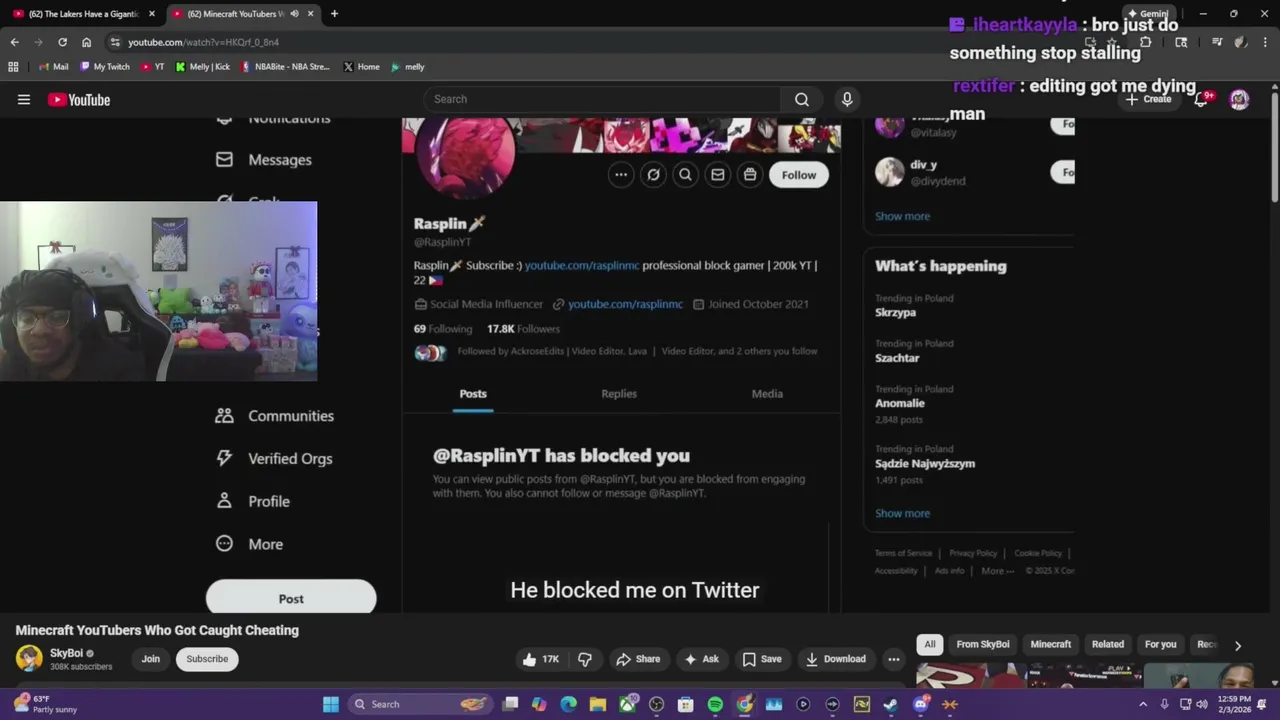Click the Share button
The height and width of the screenshot is (720, 1280).
[638, 659]
